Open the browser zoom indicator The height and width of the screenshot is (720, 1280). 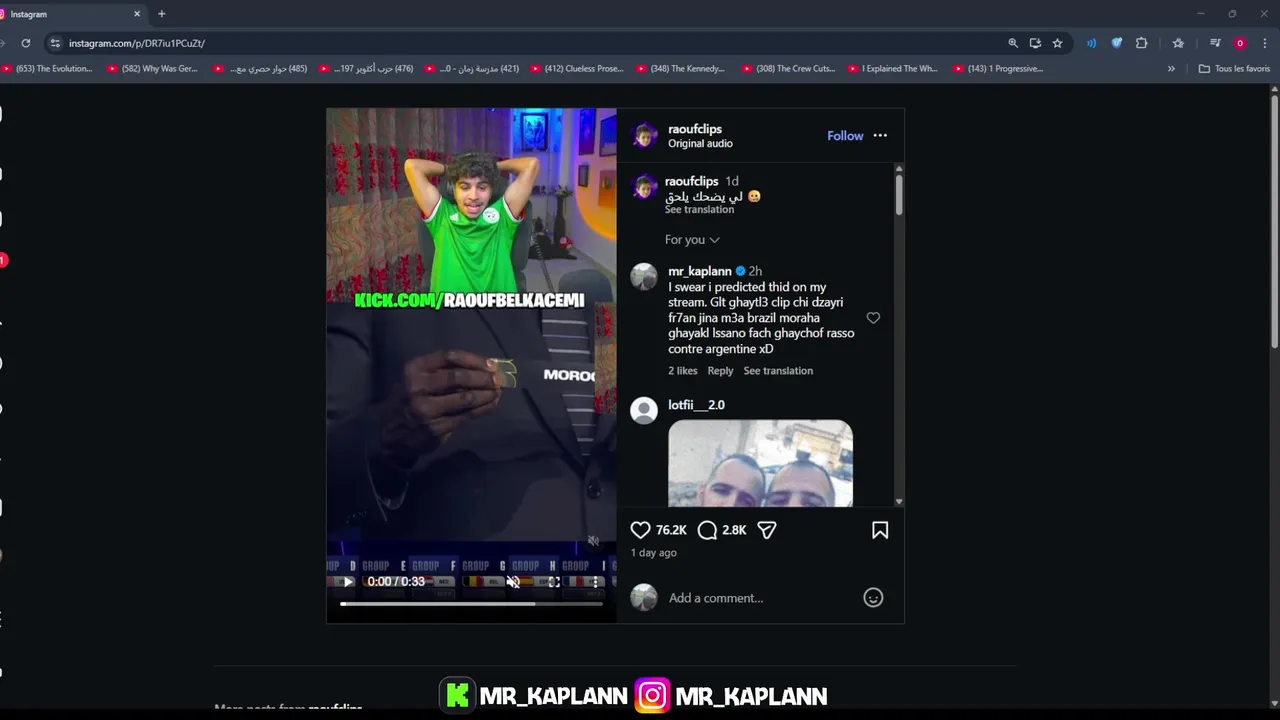(x=1013, y=43)
